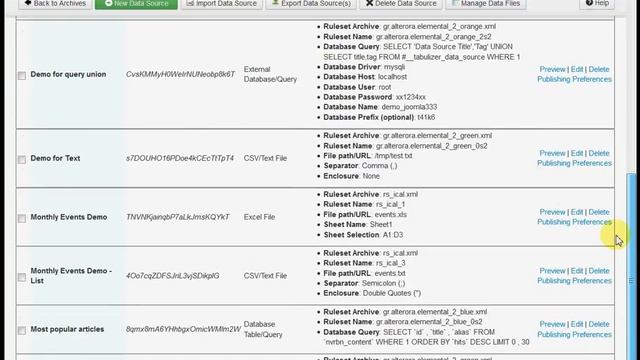Click the Back to Archives button
The width and height of the screenshot is (640, 360).
(x=55, y=4)
